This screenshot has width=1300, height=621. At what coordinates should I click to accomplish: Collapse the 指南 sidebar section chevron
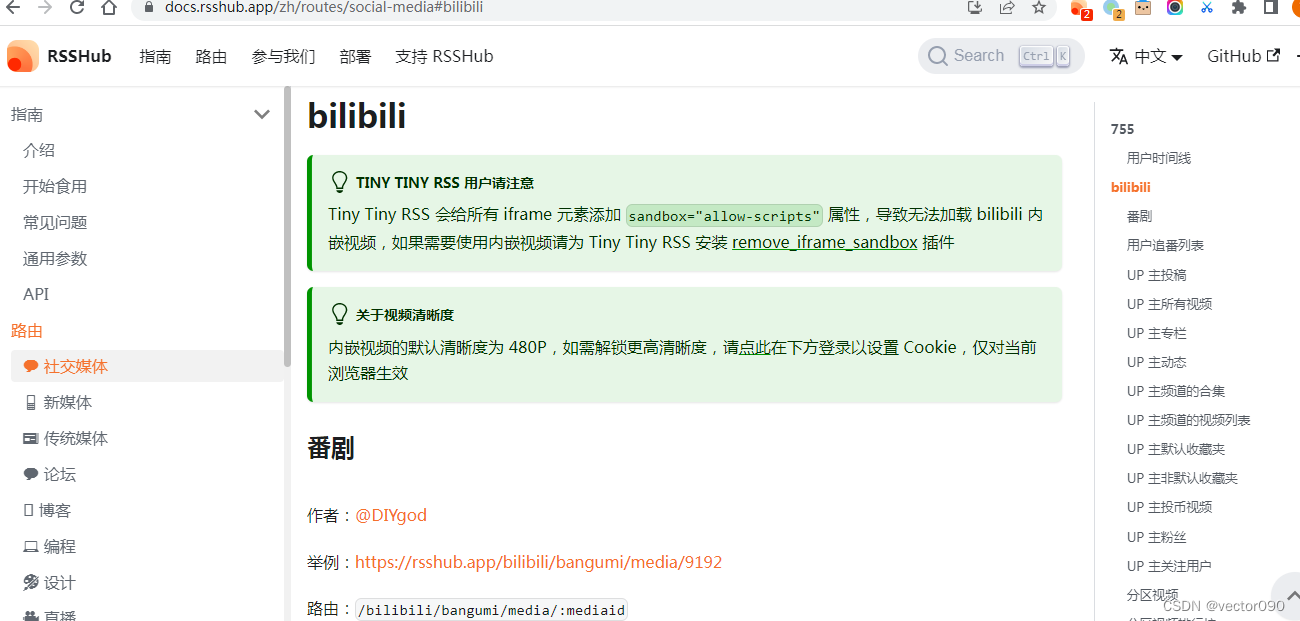(262, 114)
